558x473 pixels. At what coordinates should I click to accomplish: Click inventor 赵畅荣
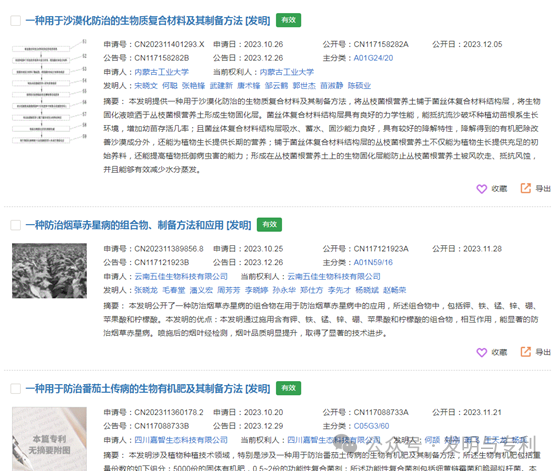[x=395, y=290]
